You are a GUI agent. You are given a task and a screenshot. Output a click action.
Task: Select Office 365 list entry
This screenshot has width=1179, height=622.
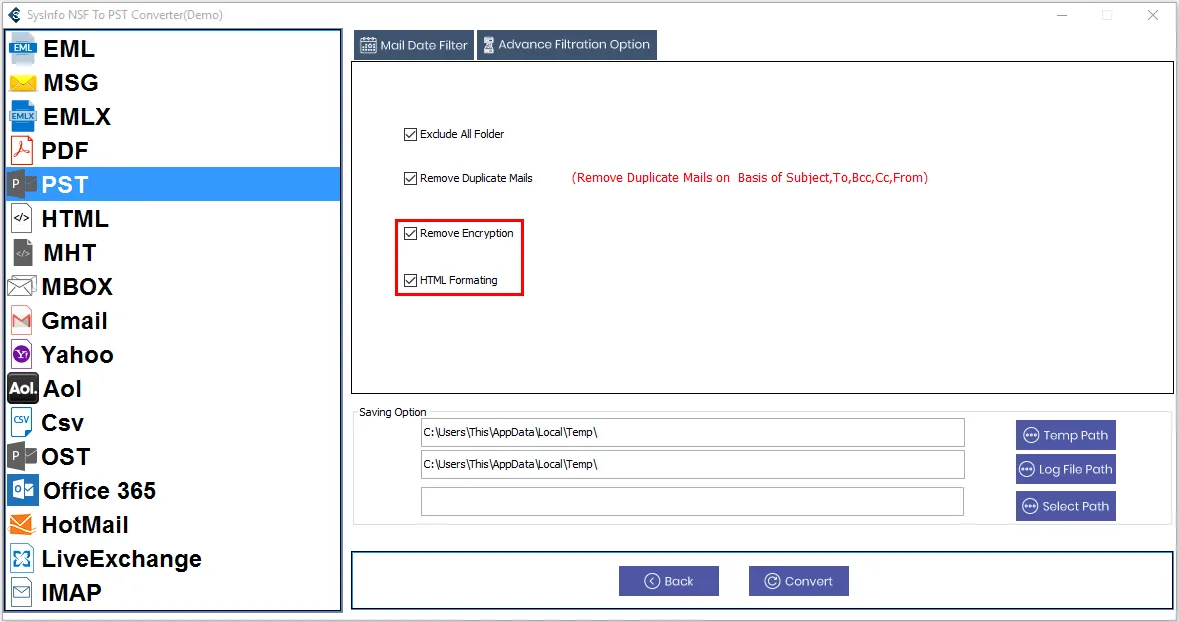point(99,490)
